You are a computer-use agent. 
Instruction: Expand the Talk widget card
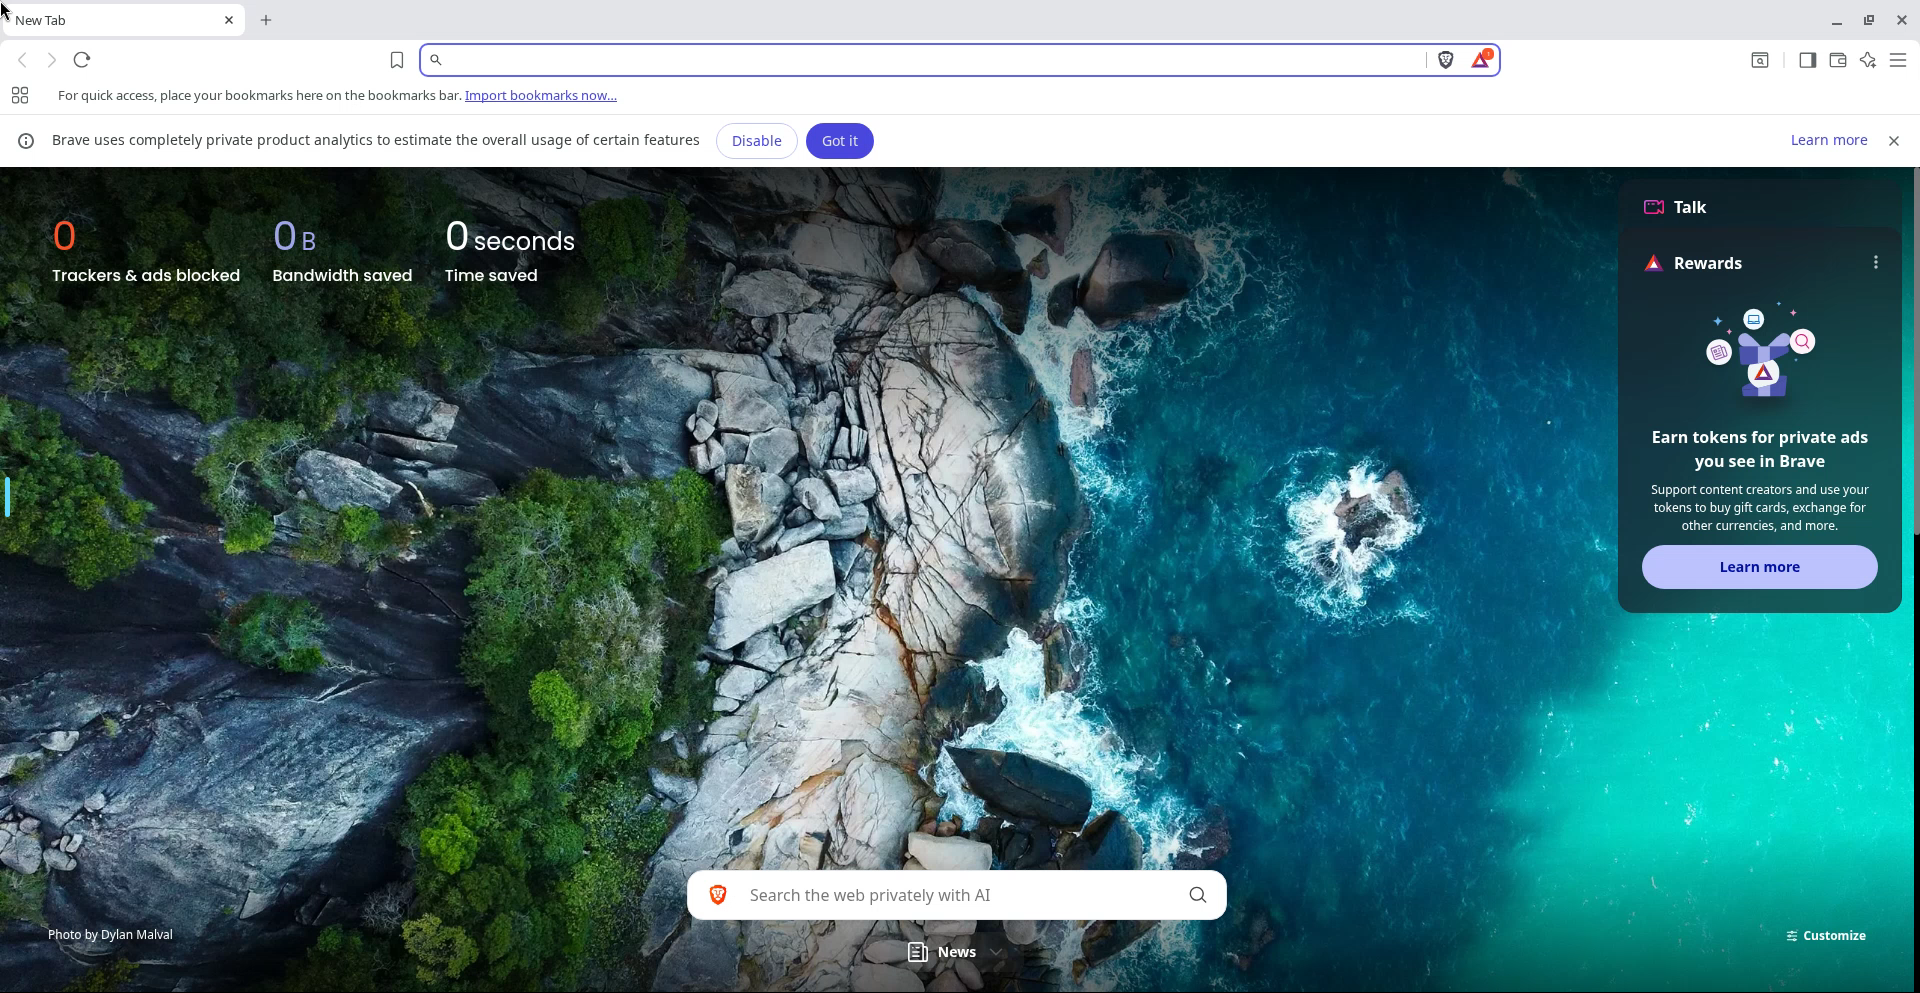tap(1690, 207)
